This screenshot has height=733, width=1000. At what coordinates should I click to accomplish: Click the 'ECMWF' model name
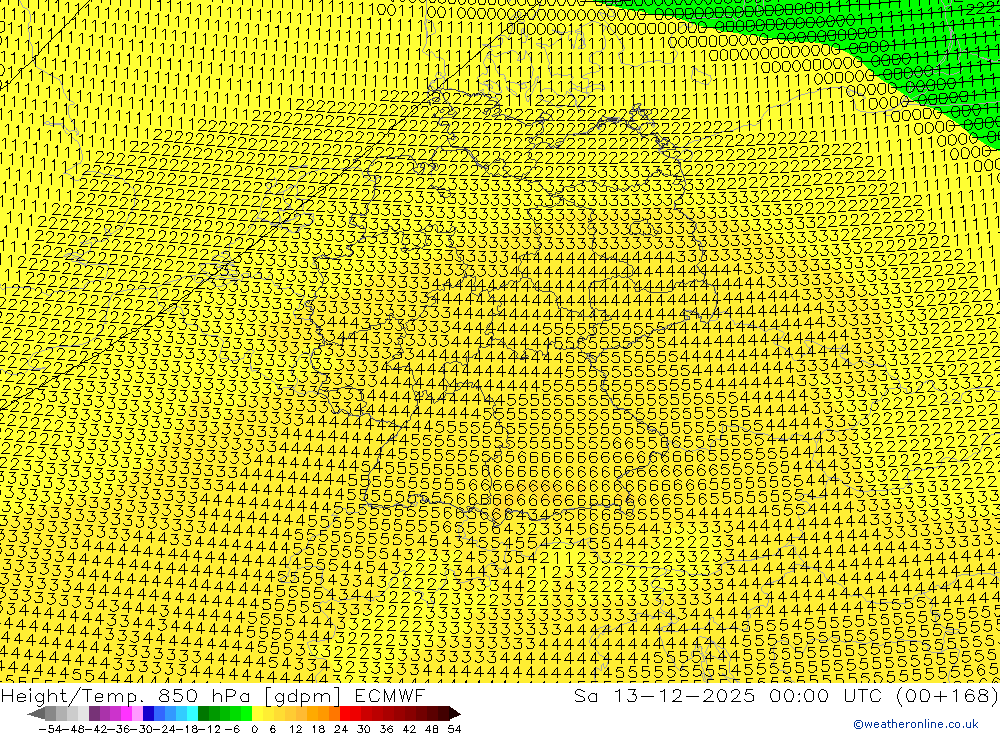(389, 696)
